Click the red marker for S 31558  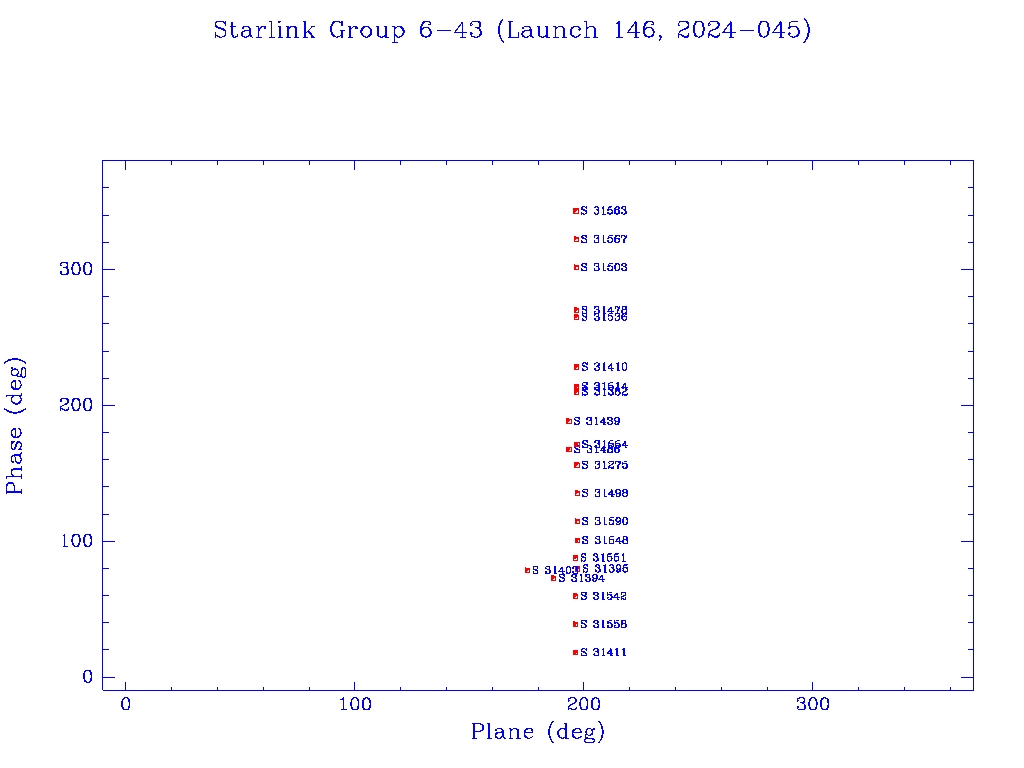pyautogui.click(x=575, y=624)
